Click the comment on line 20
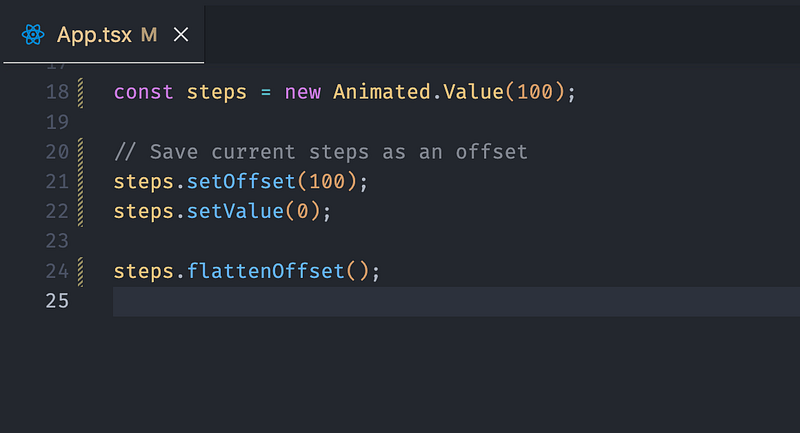This screenshot has height=433, width=800. [x=321, y=152]
